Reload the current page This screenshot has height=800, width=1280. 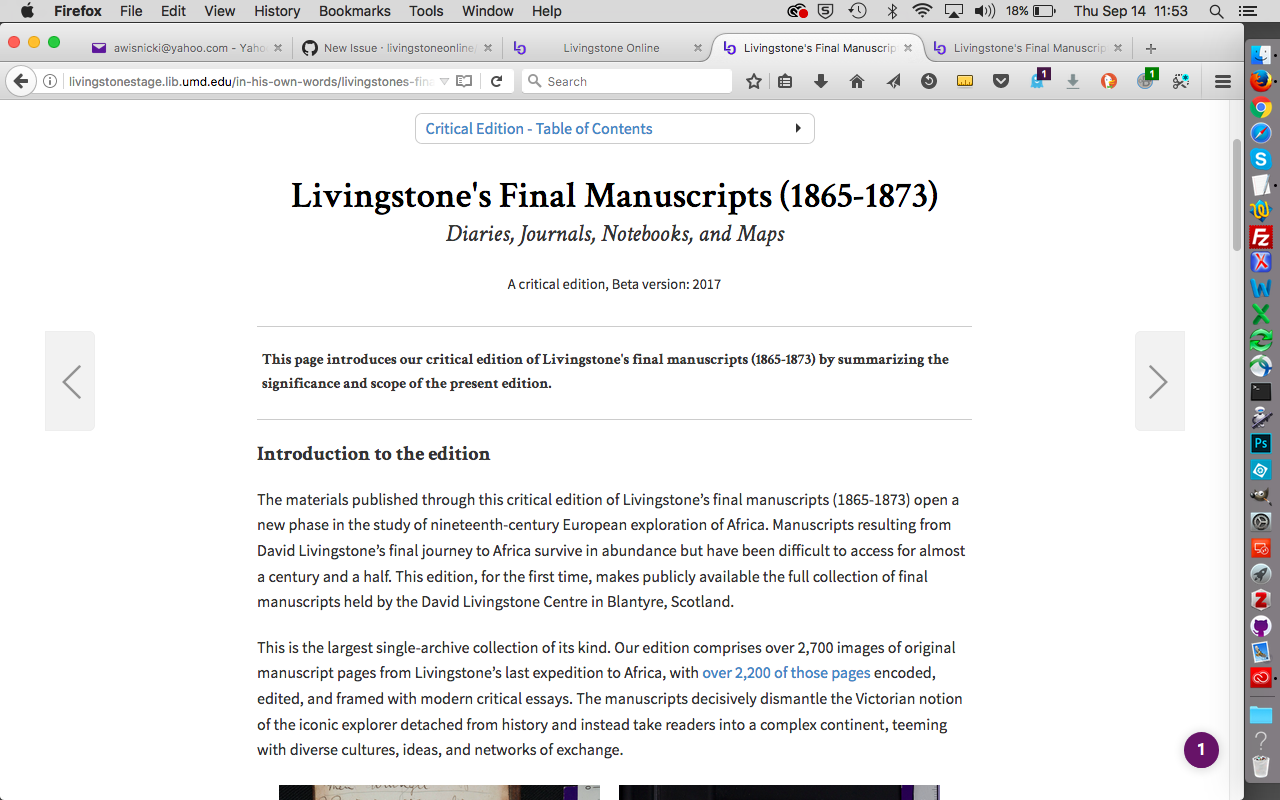pyautogui.click(x=497, y=82)
